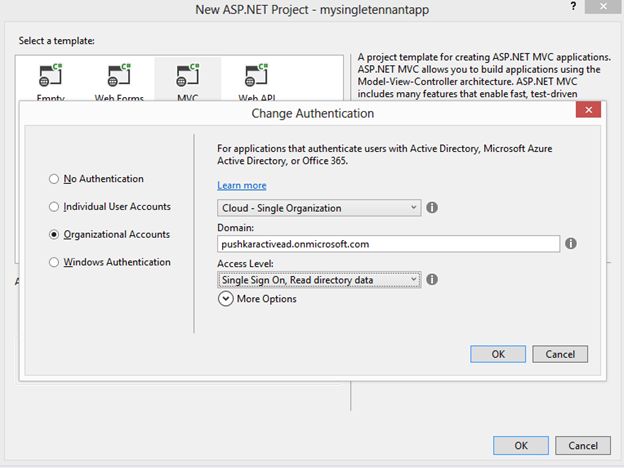Select No Authentication radio button
Image resolution: width=624 pixels, height=468 pixels.
click(54, 179)
